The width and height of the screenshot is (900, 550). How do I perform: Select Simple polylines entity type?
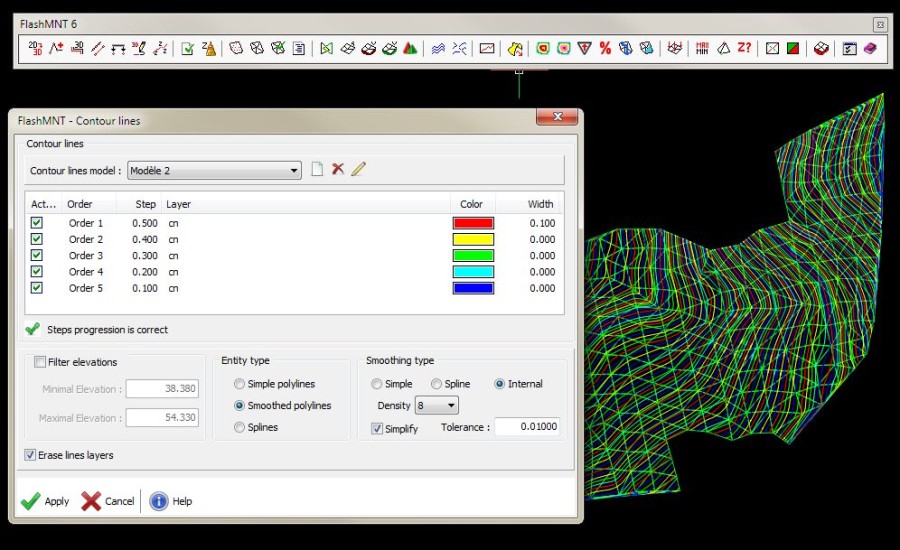tap(239, 384)
